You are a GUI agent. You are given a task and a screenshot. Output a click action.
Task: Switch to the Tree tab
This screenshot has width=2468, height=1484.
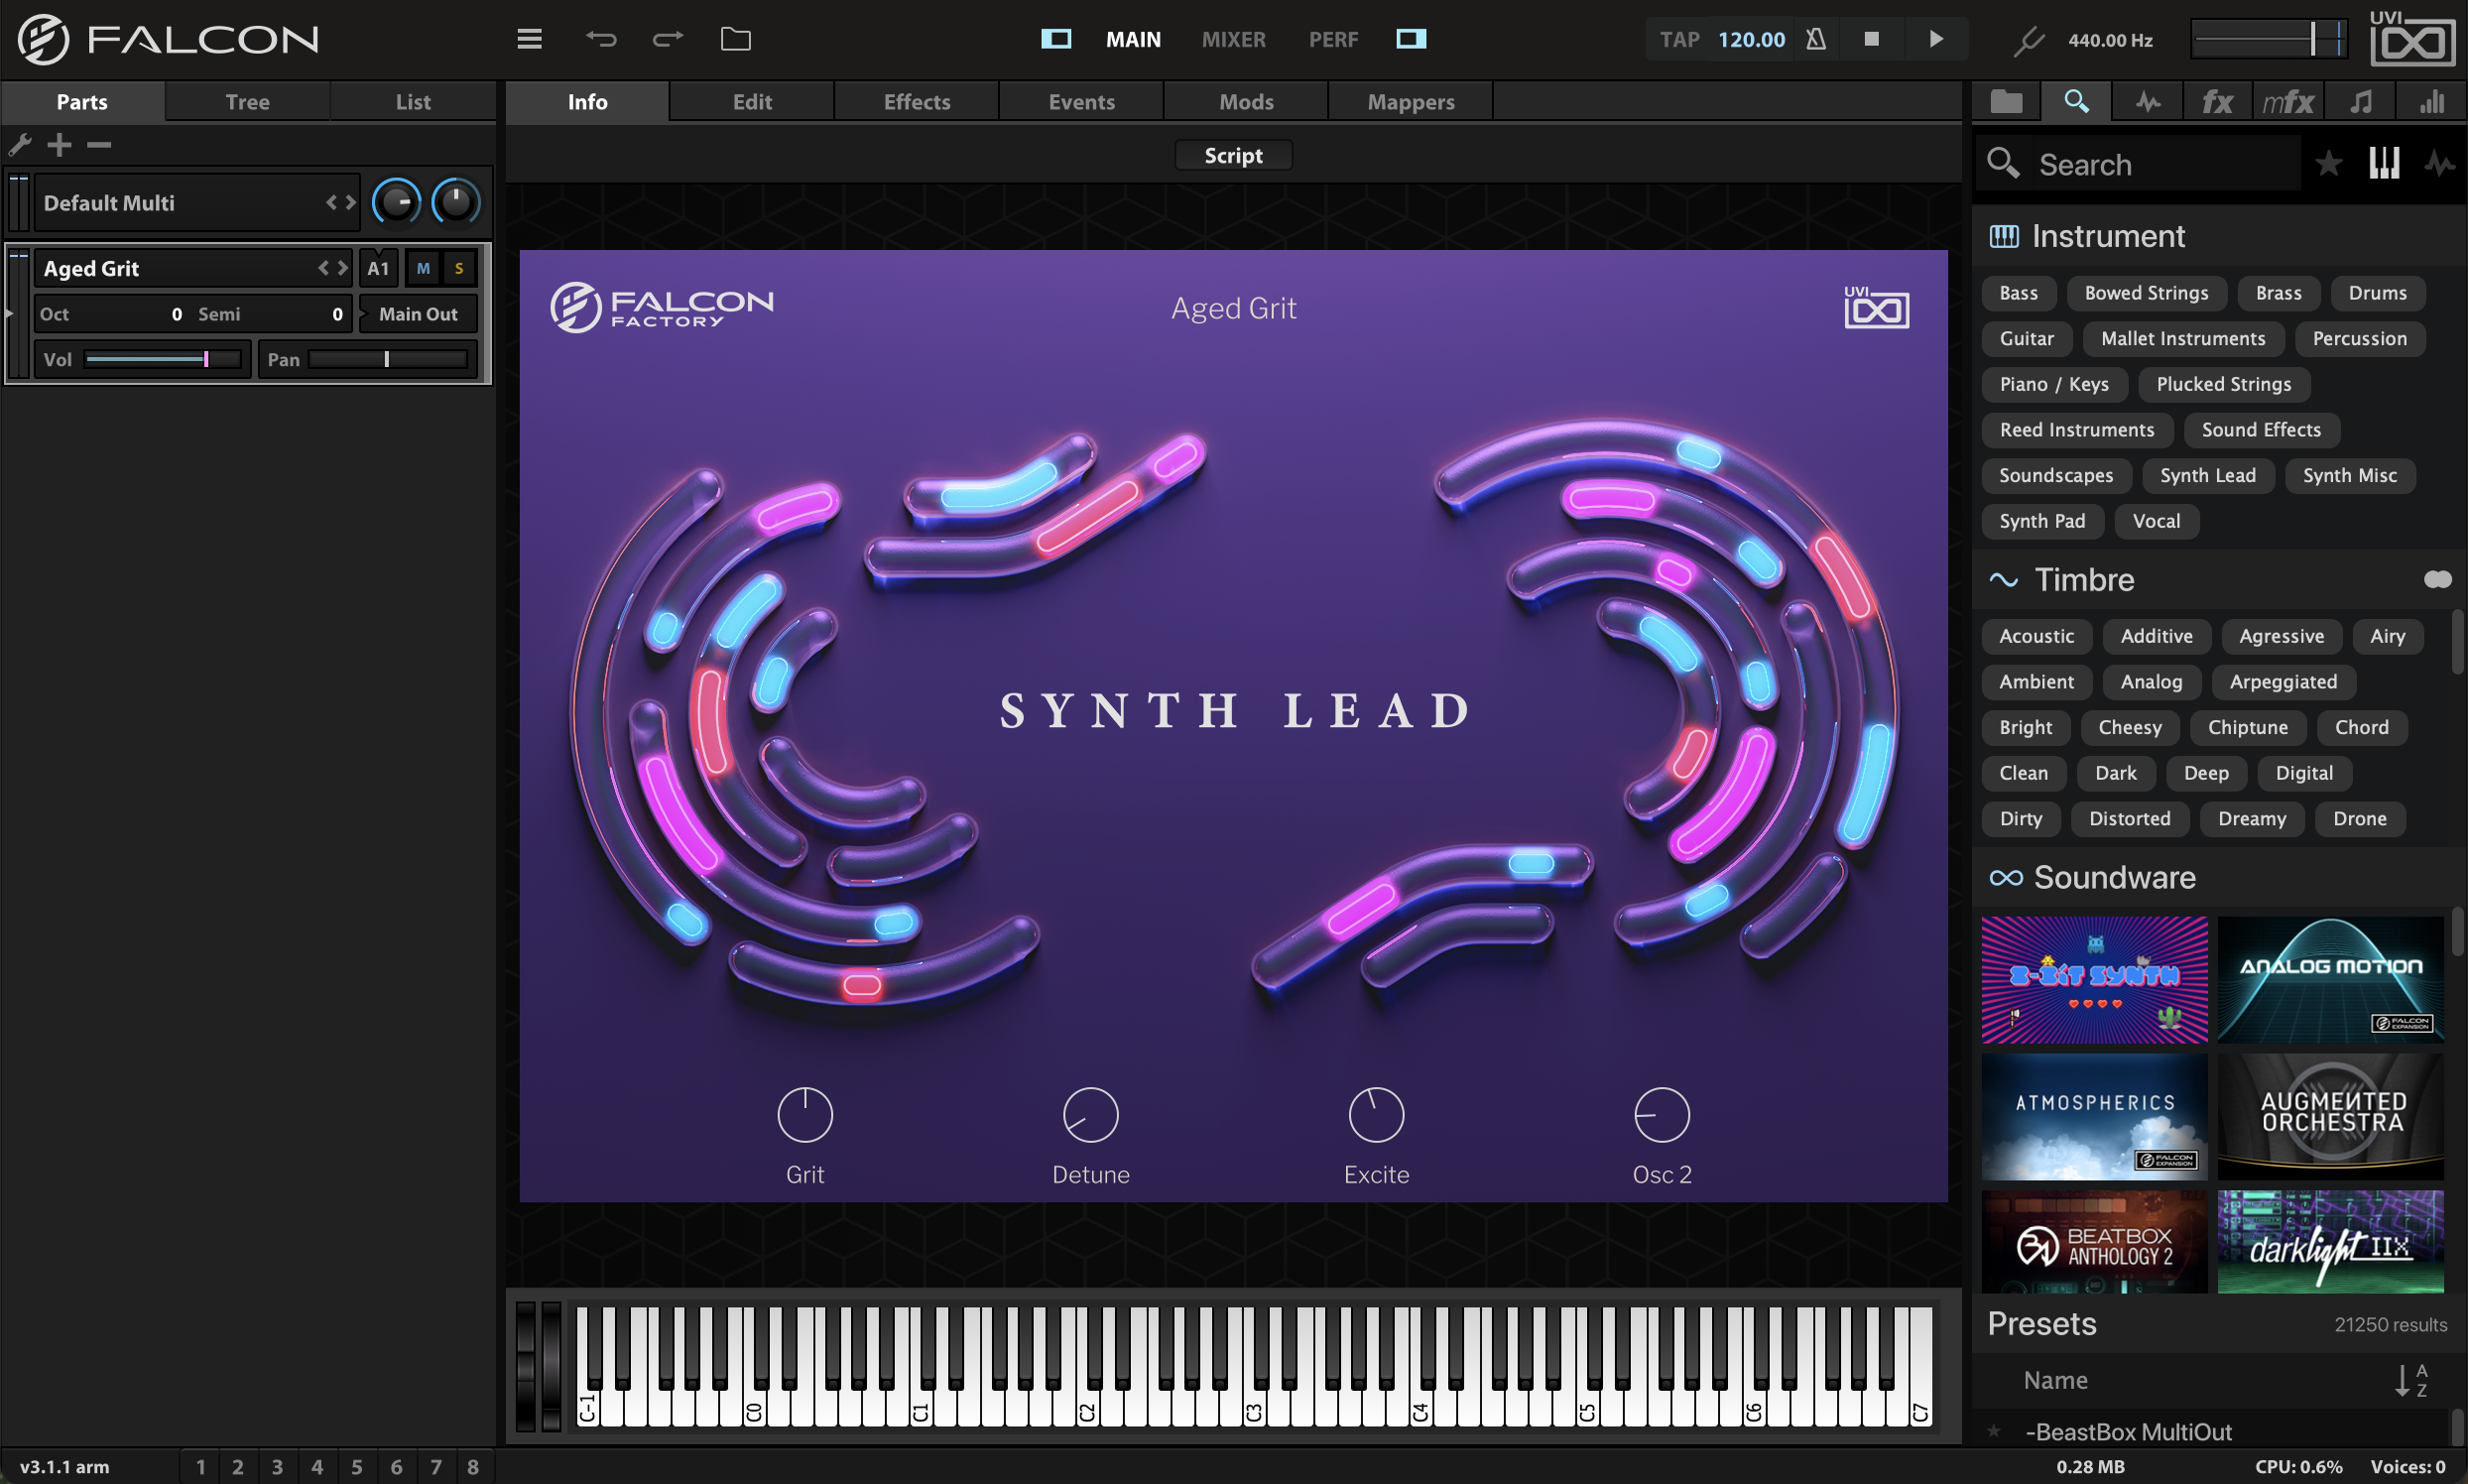coord(247,102)
